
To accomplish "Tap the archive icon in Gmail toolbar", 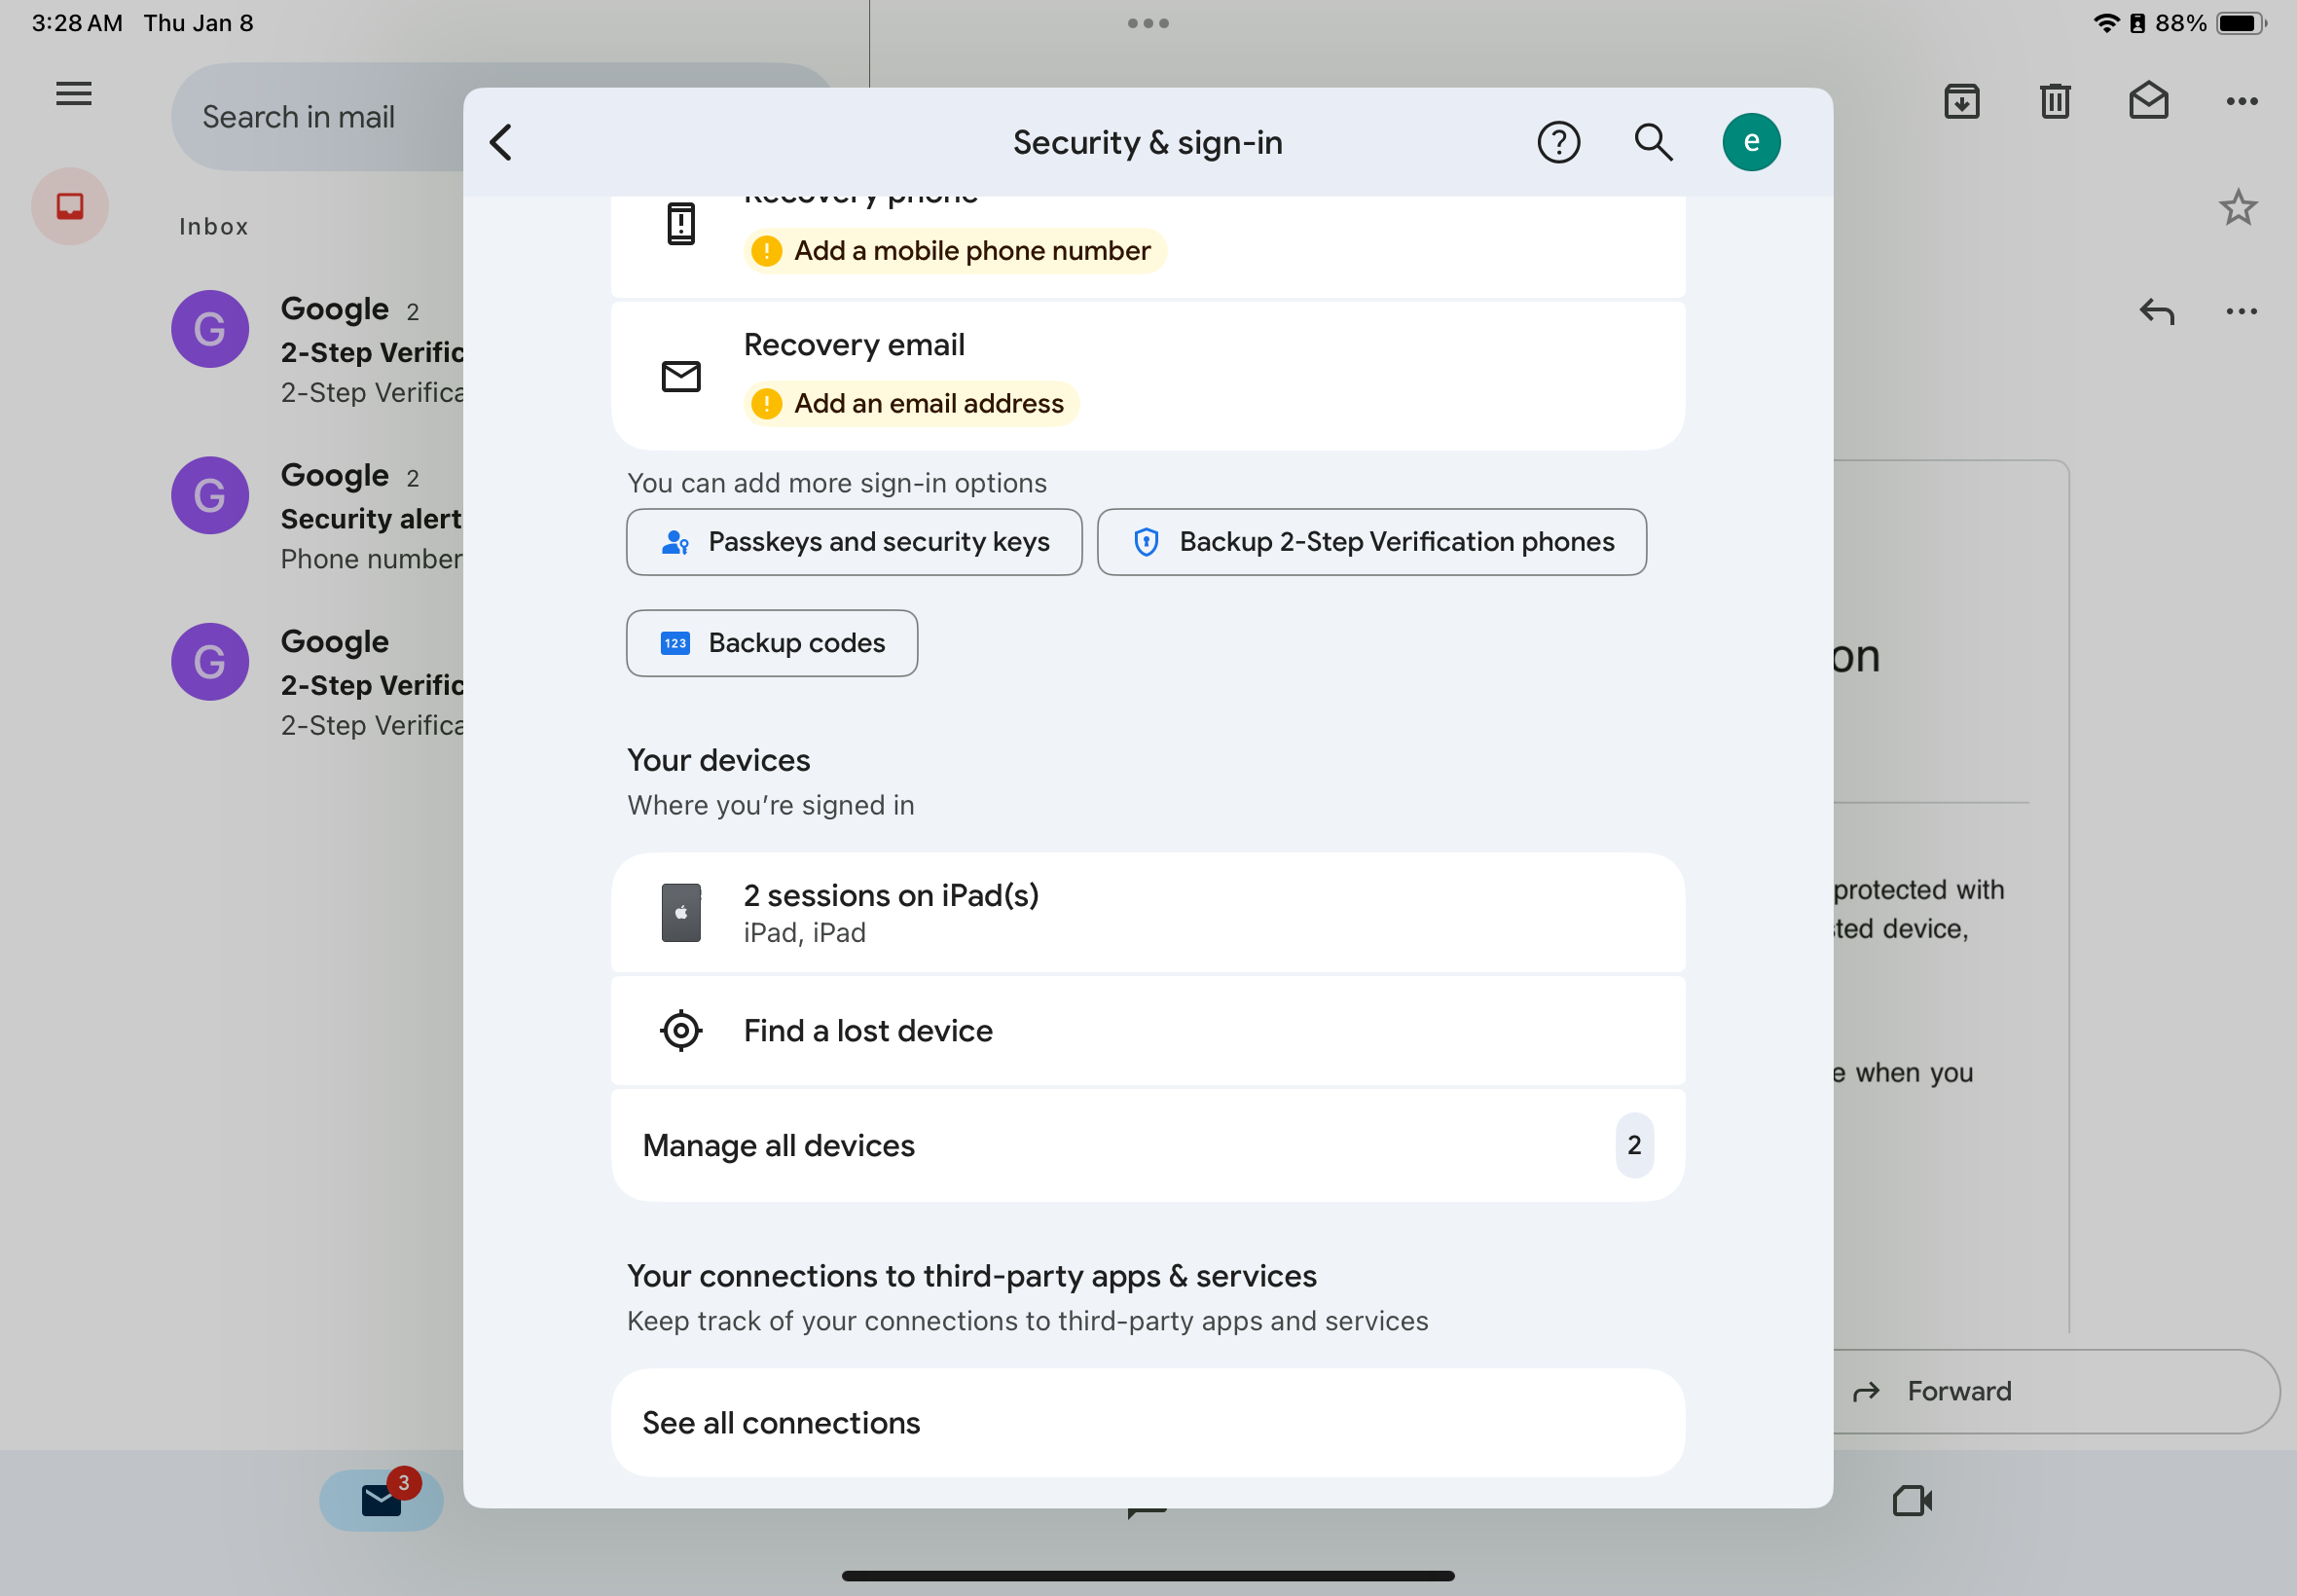I will pos(1961,101).
